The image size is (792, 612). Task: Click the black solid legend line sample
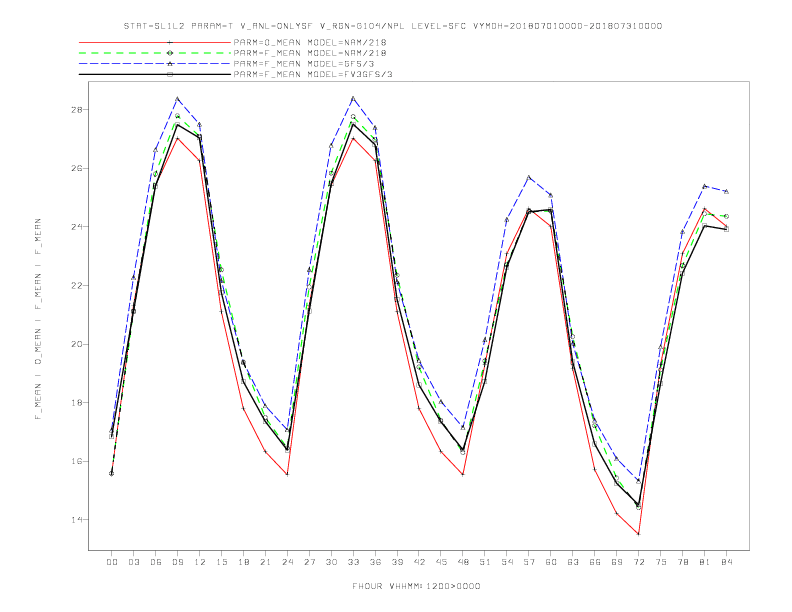pyautogui.click(x=155, y=74)
